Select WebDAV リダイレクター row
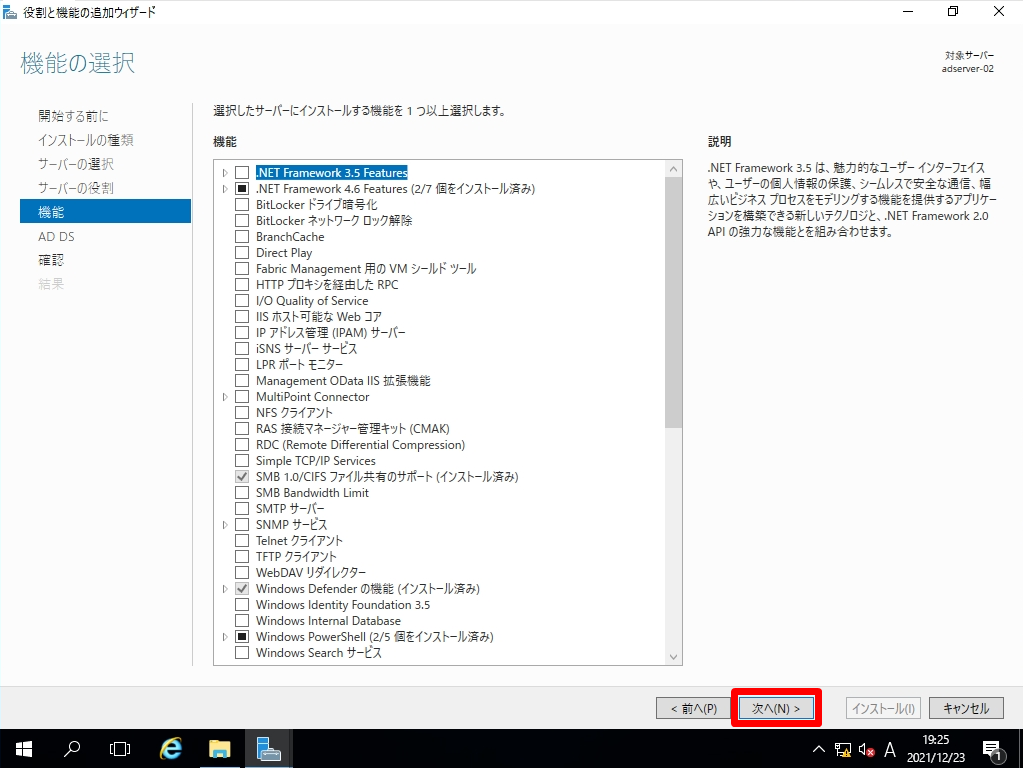Screen dimensions: 1023x768 311,573
